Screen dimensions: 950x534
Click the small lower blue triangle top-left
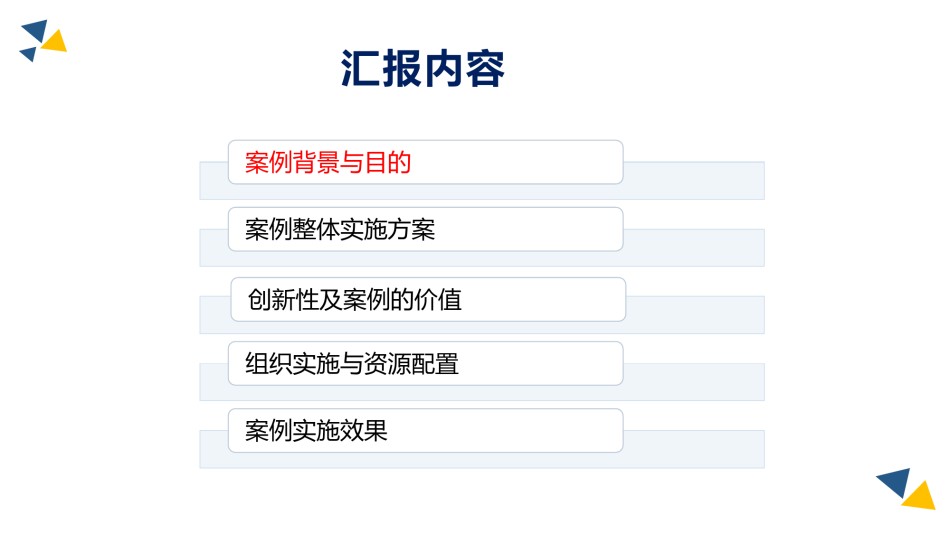pyautogui.click(x=28, y=54)
